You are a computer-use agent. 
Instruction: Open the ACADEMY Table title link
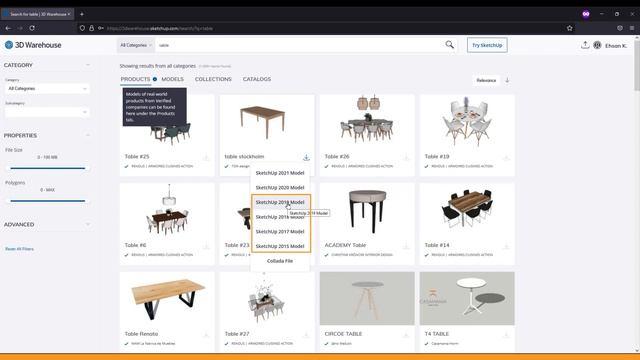coord(345,245)
